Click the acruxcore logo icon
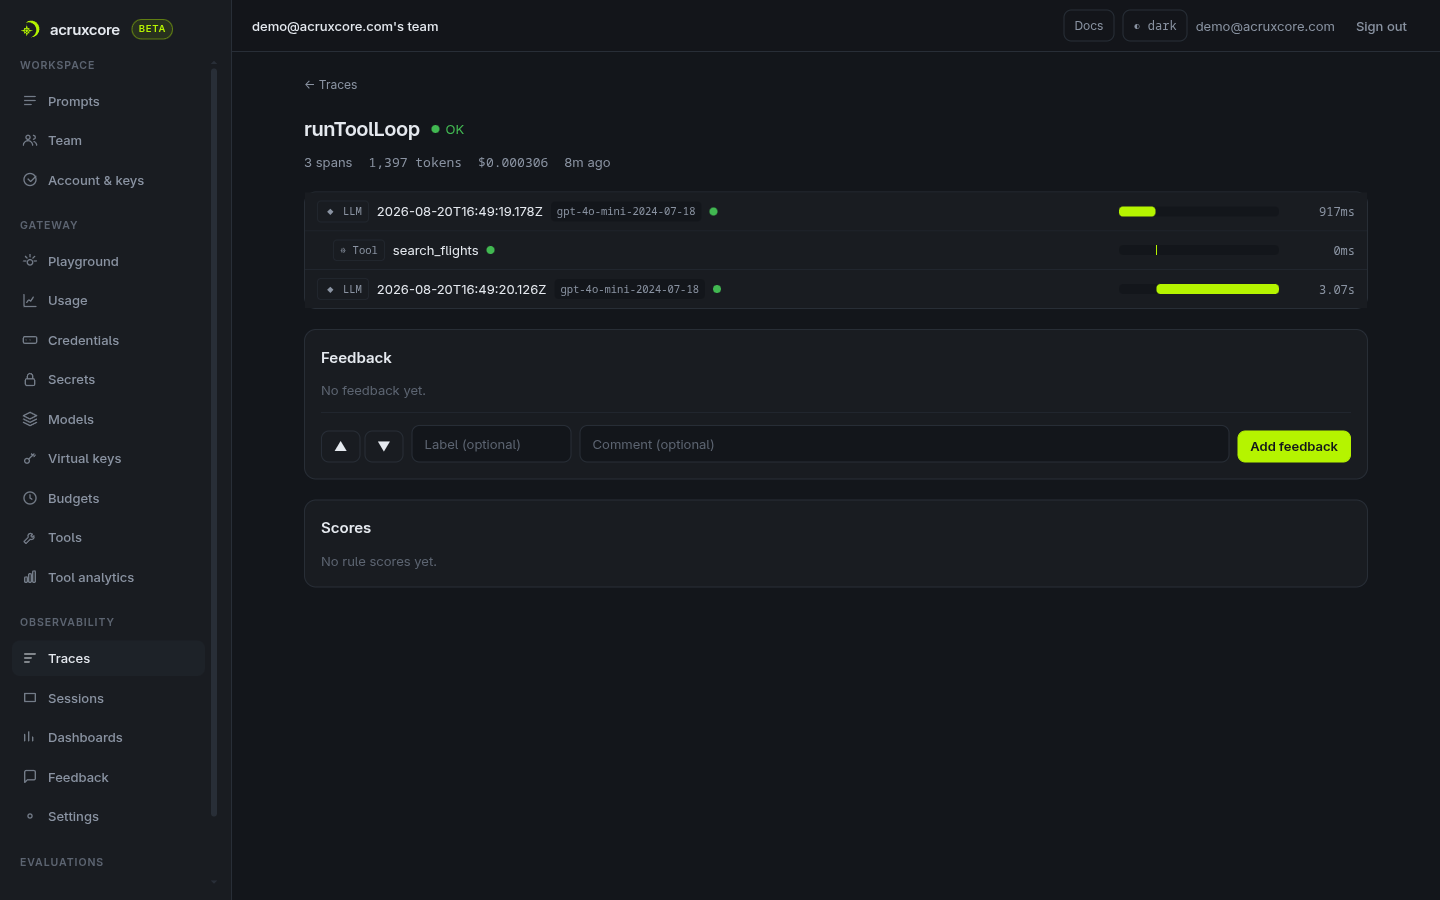Image resolution: width=1440 pixels, height=900 pixels. [x=30, y=30]
